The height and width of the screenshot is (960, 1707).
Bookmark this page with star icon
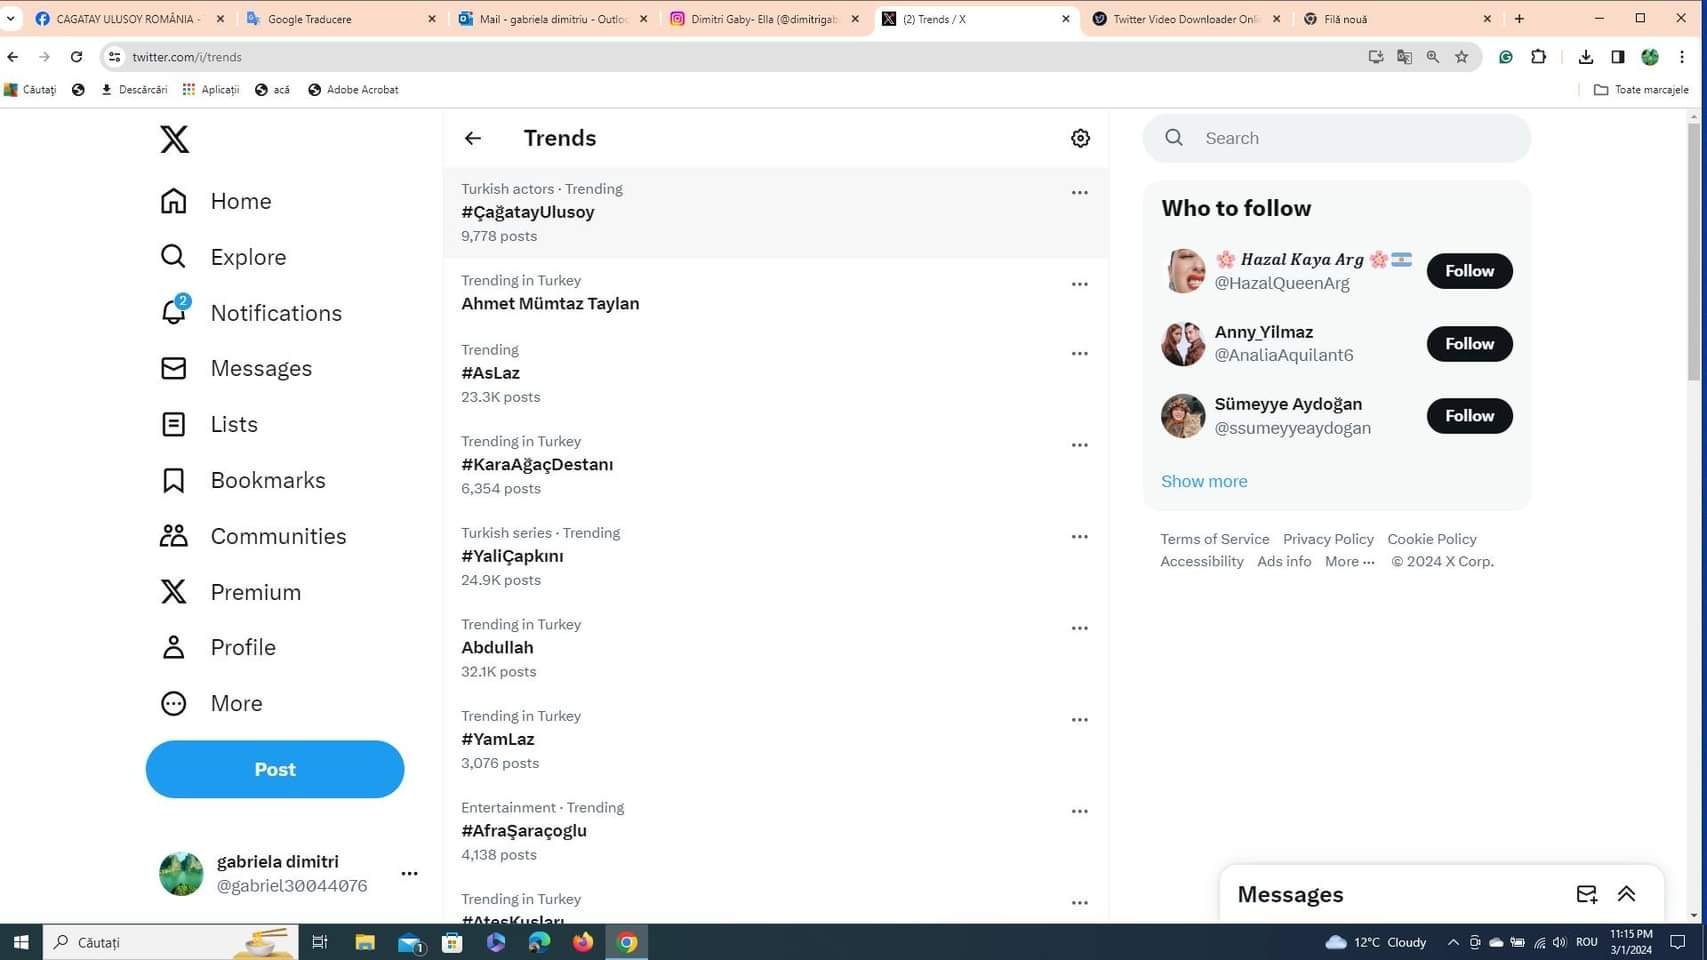tap(1461, 57)
